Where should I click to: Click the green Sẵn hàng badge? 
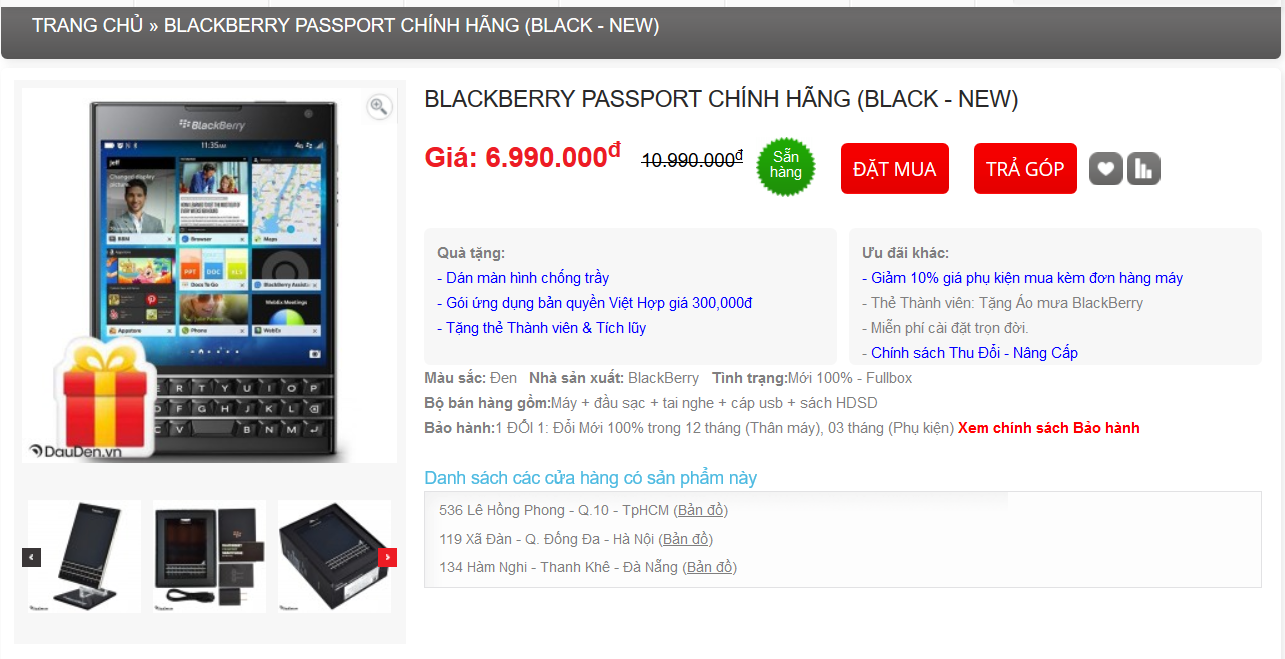point(786,166)
